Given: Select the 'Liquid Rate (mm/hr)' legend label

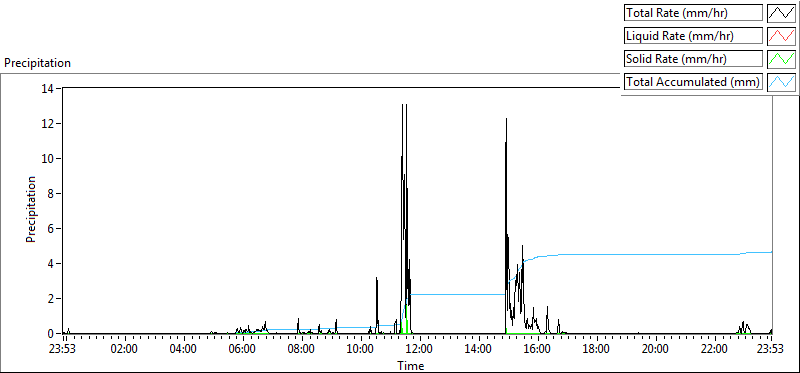Looking at the screenshot, I should point(693,36).
